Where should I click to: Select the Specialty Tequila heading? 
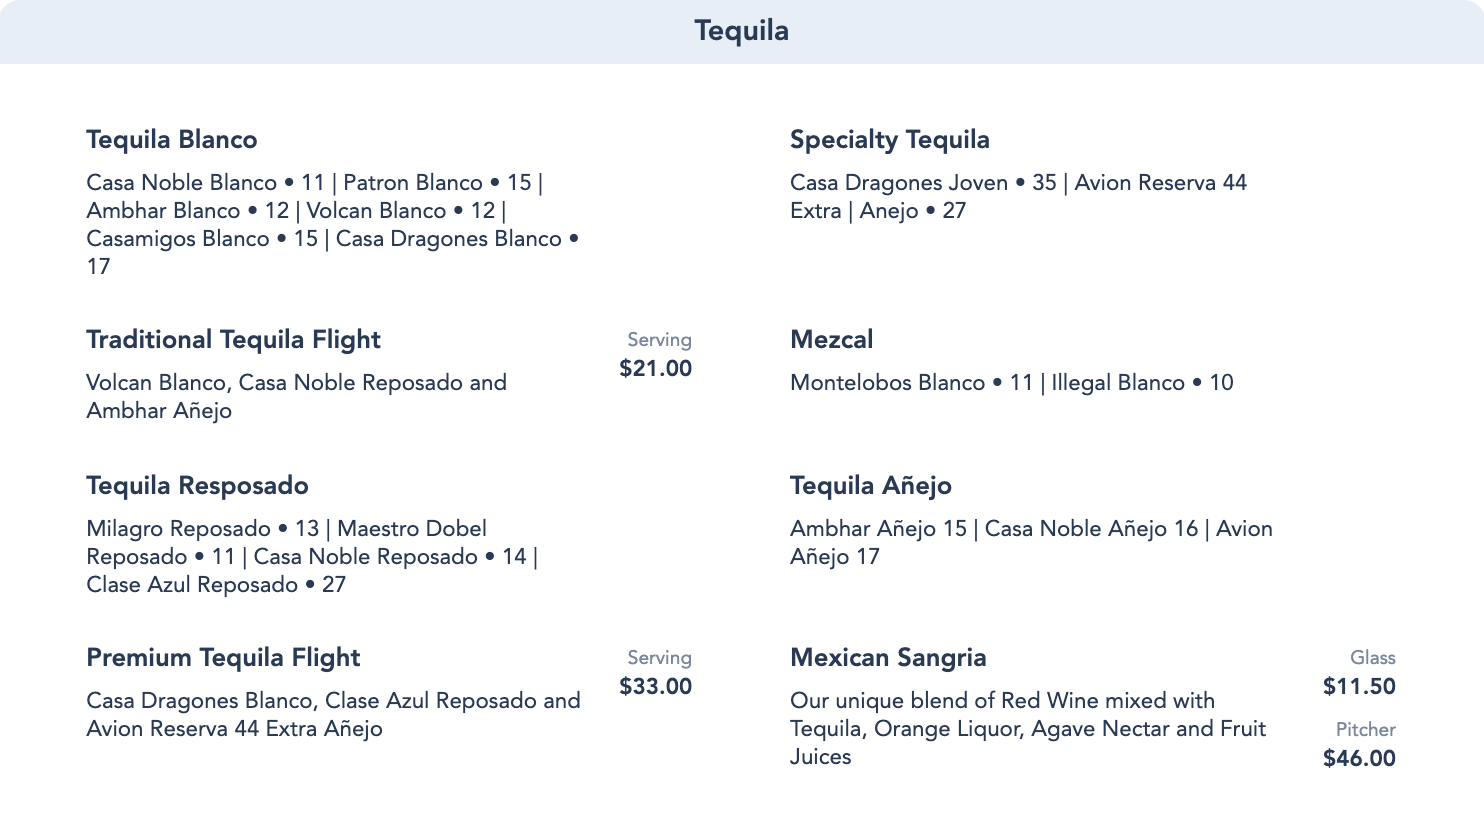(889, 140)
